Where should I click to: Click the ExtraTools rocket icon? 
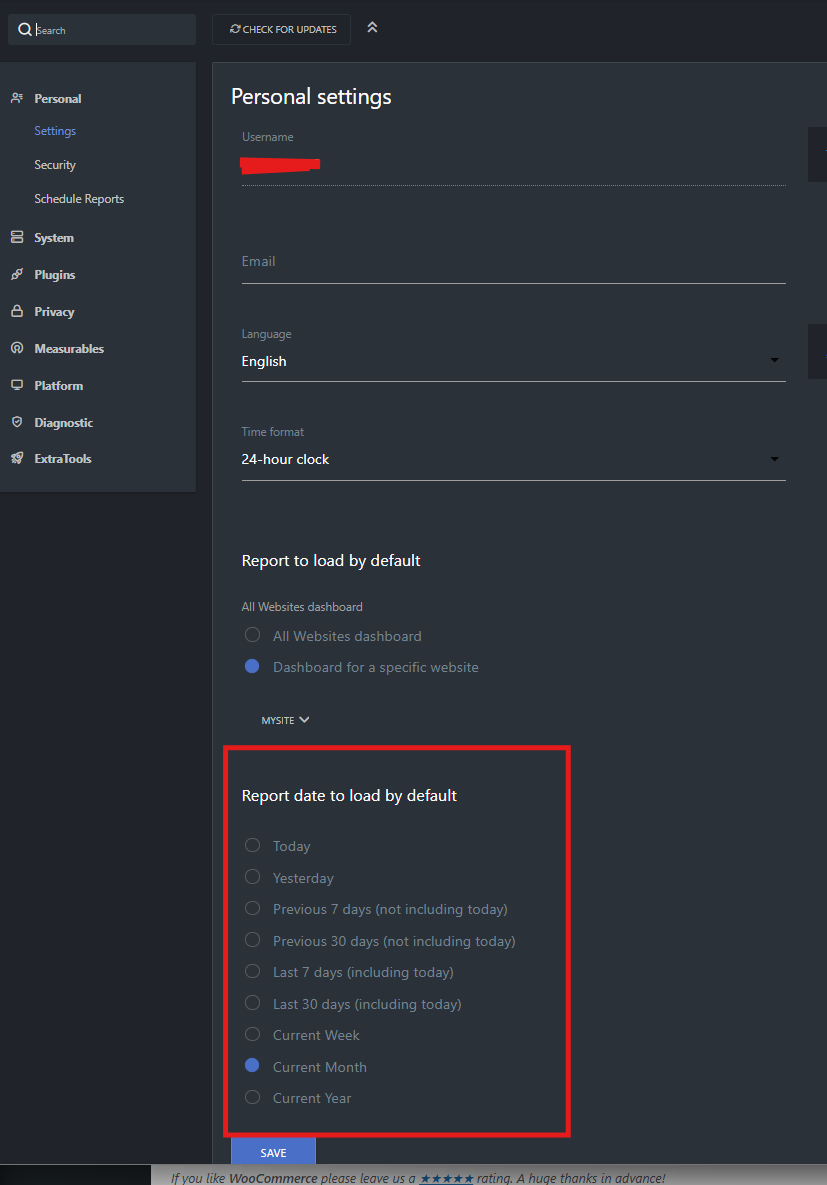(x=16, y=459)
